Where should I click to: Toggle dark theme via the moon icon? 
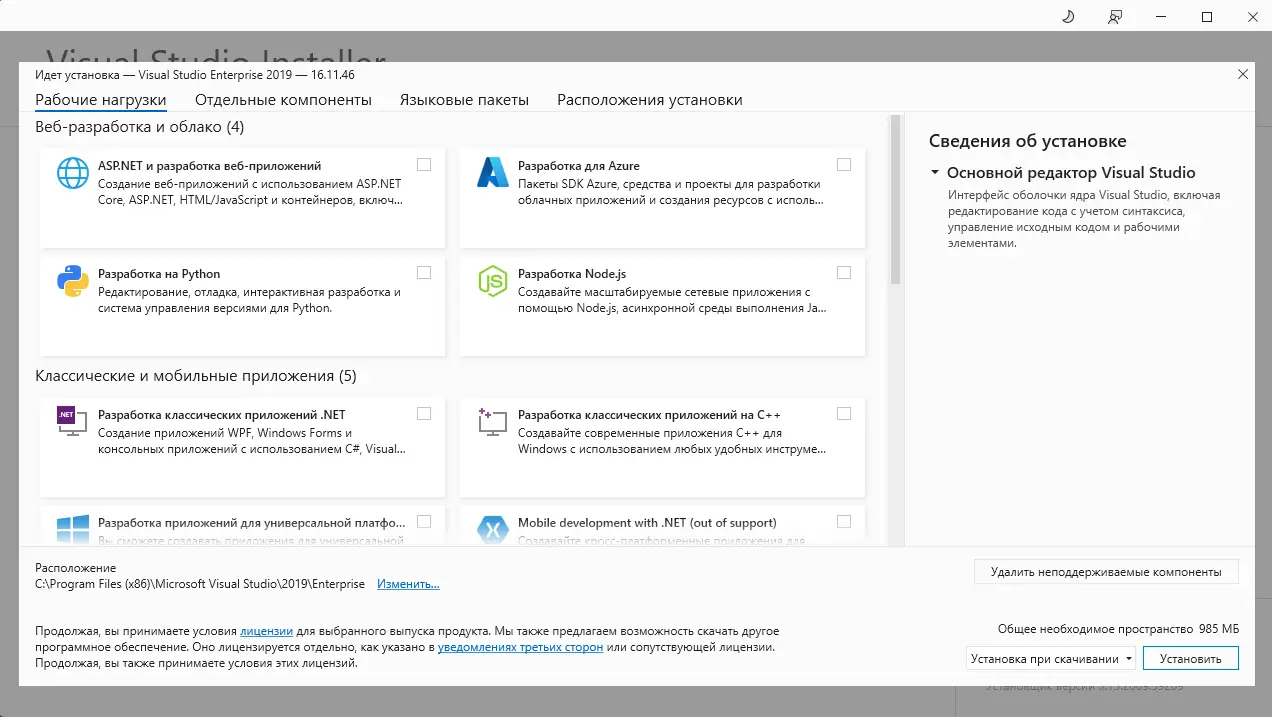coord(1068,16)
